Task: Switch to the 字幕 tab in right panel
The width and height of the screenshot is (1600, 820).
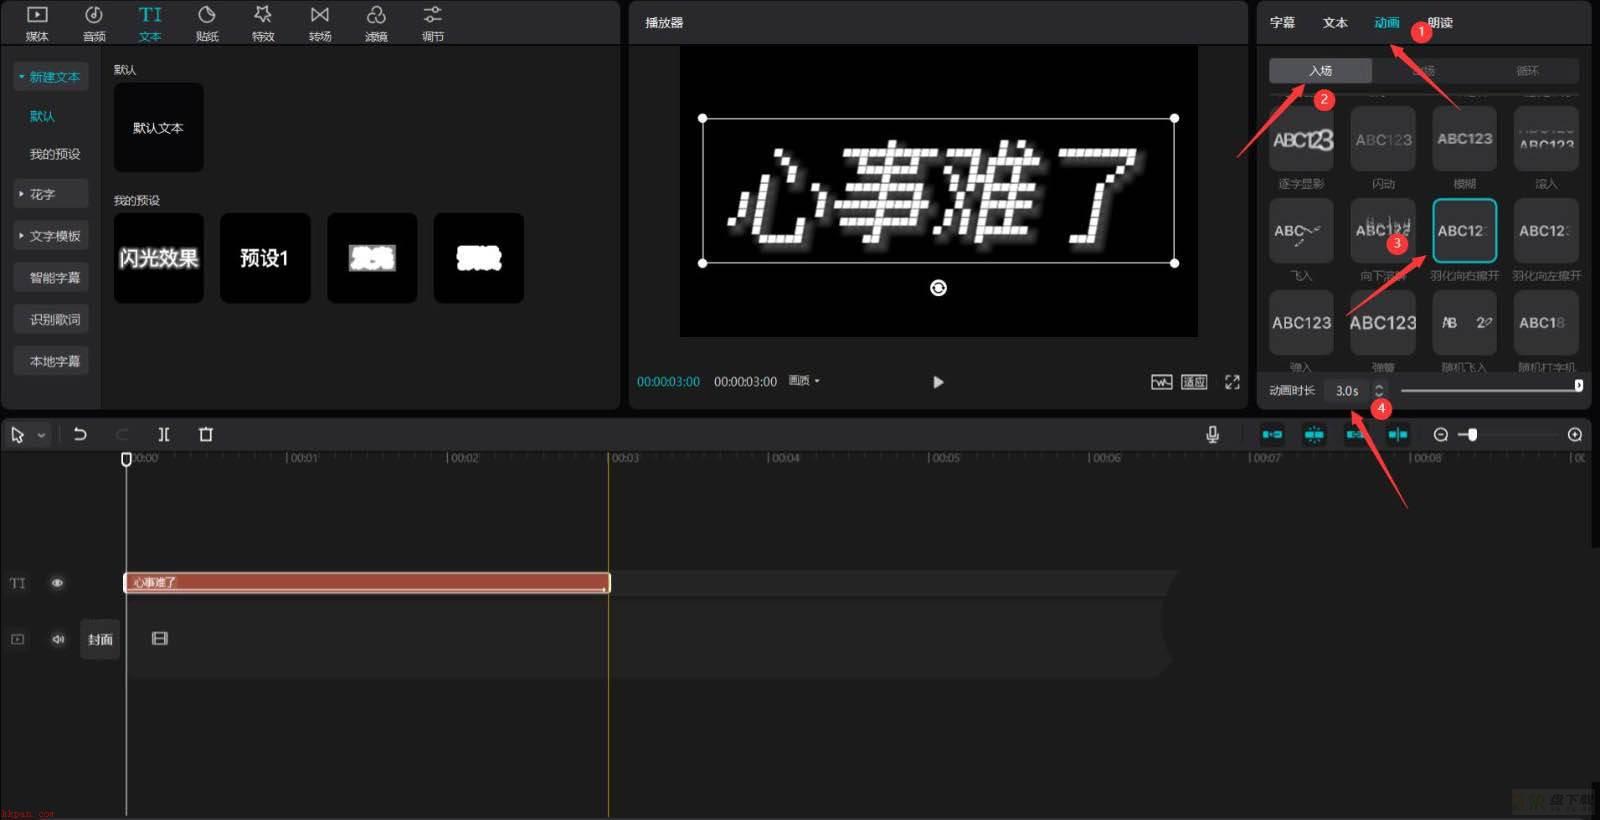Action: [1282, 22]
